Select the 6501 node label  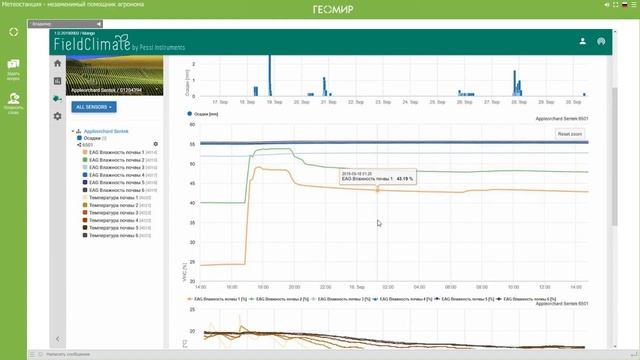pyautogui.click(x=87, y=145)
